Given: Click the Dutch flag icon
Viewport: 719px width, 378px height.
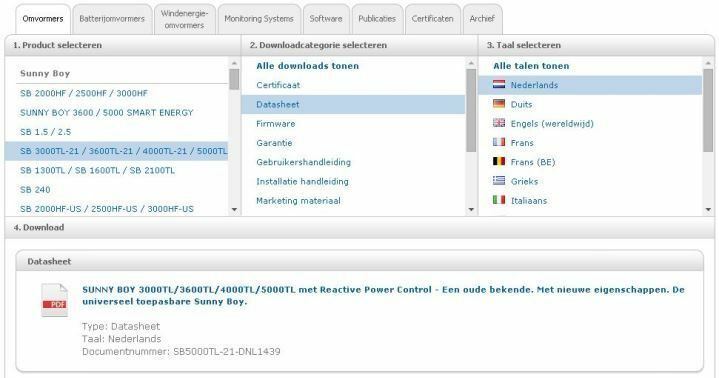Looking at the screenshot, I should coord(499,84).
